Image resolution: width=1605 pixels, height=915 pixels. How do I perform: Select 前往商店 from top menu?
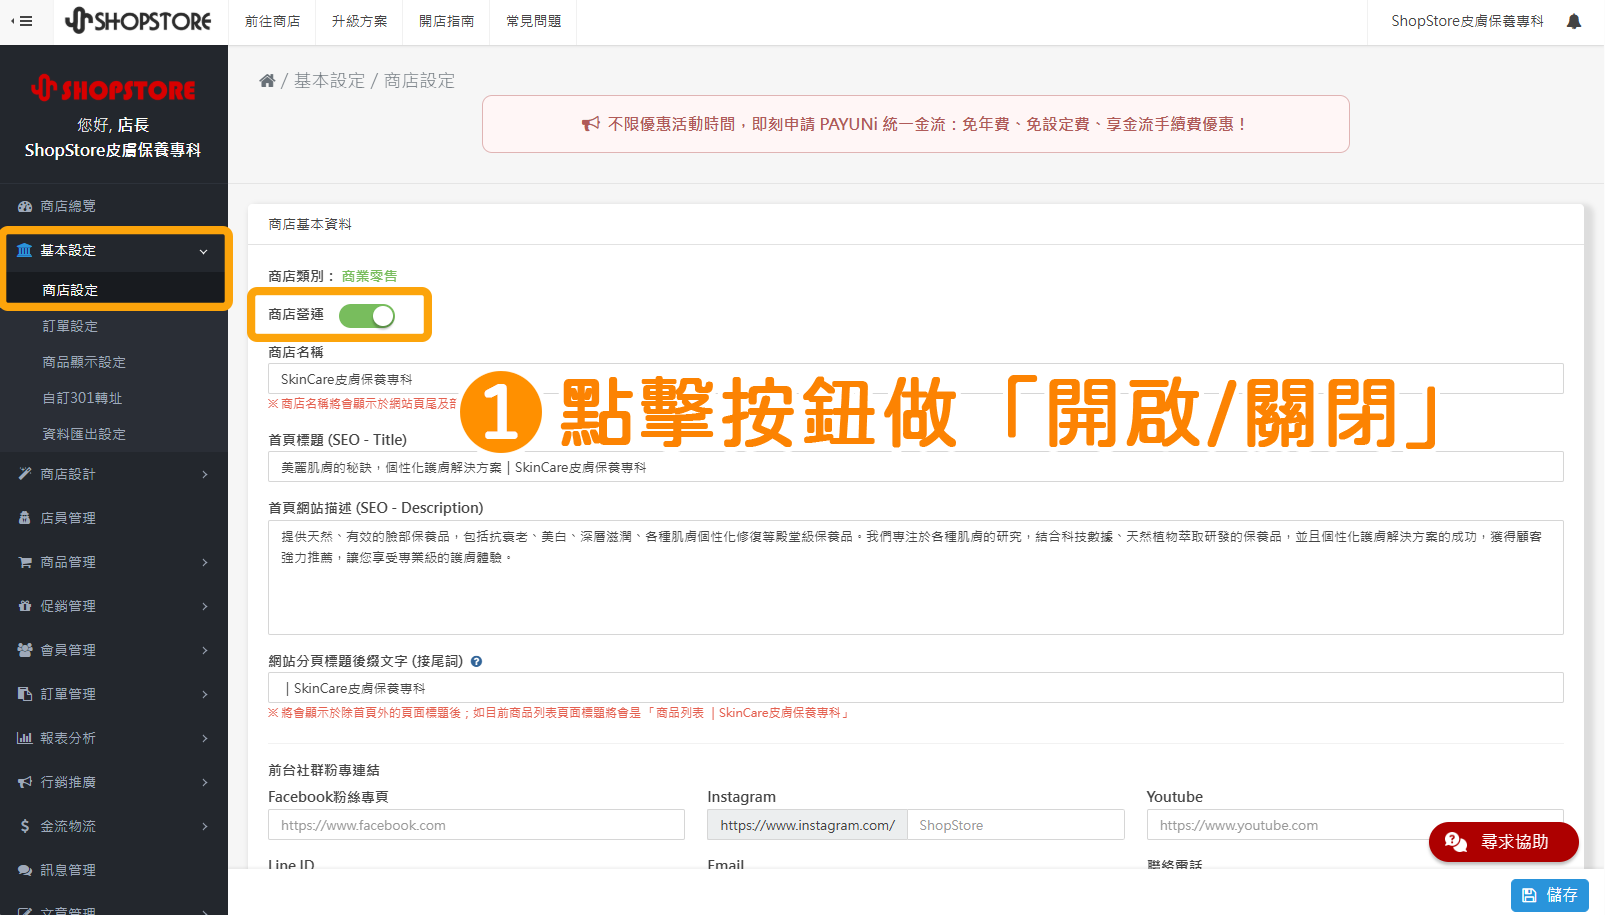[x=272, y=20]
